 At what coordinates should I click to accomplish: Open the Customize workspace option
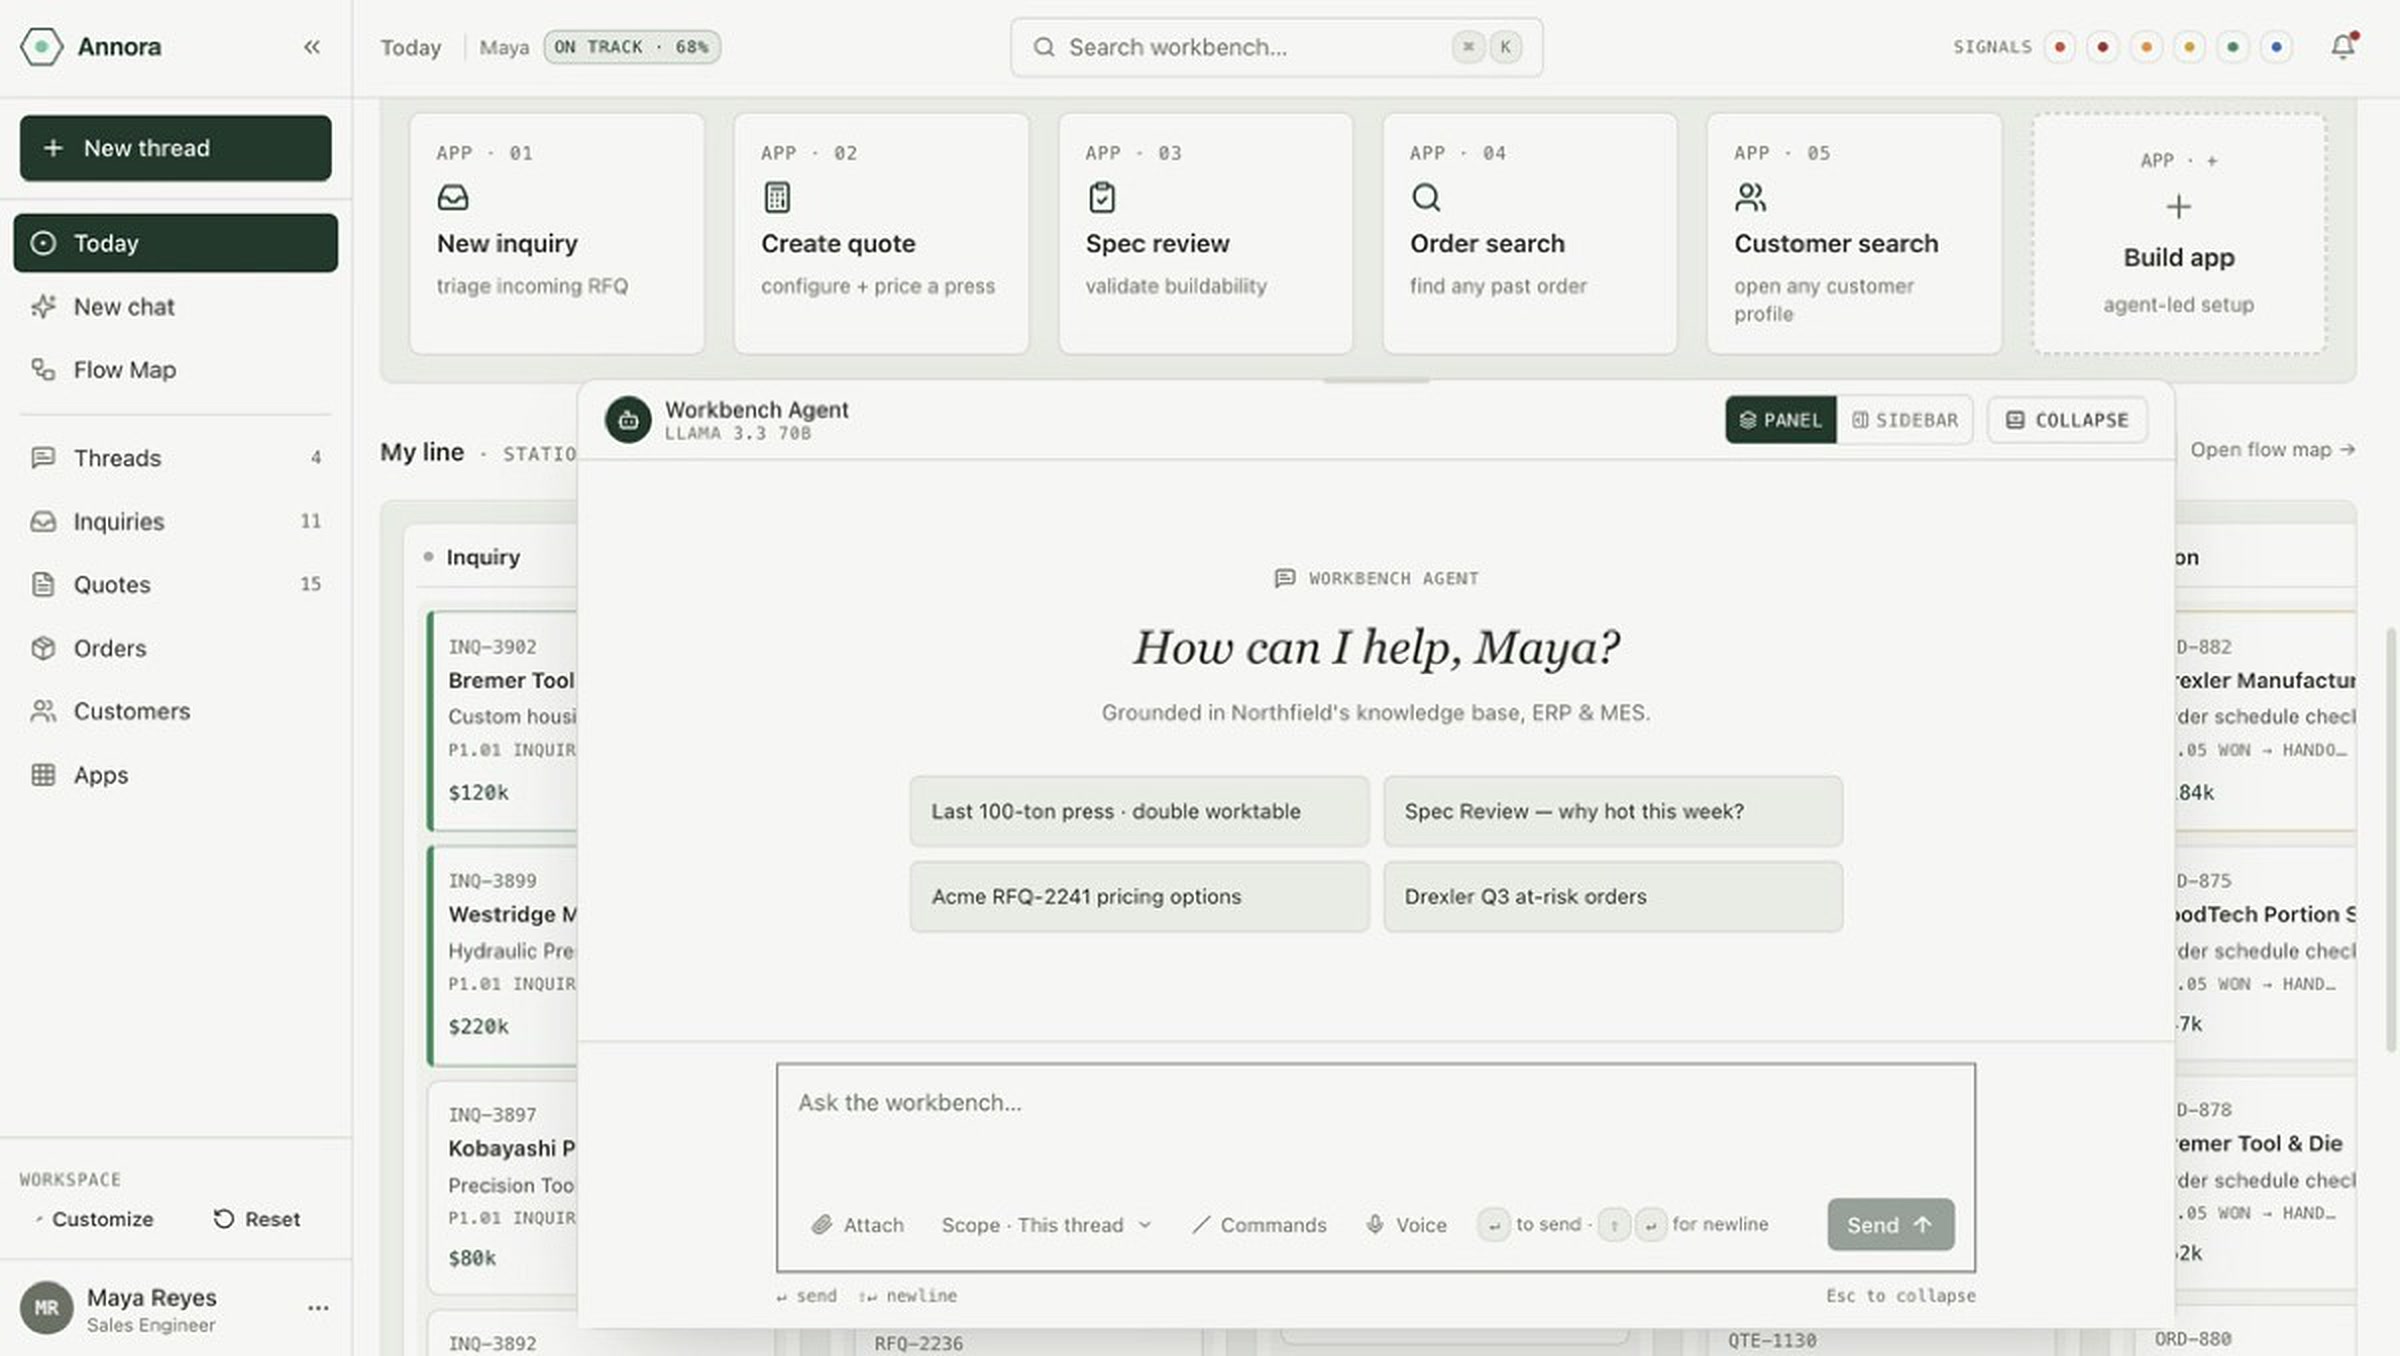point(94,1219)
